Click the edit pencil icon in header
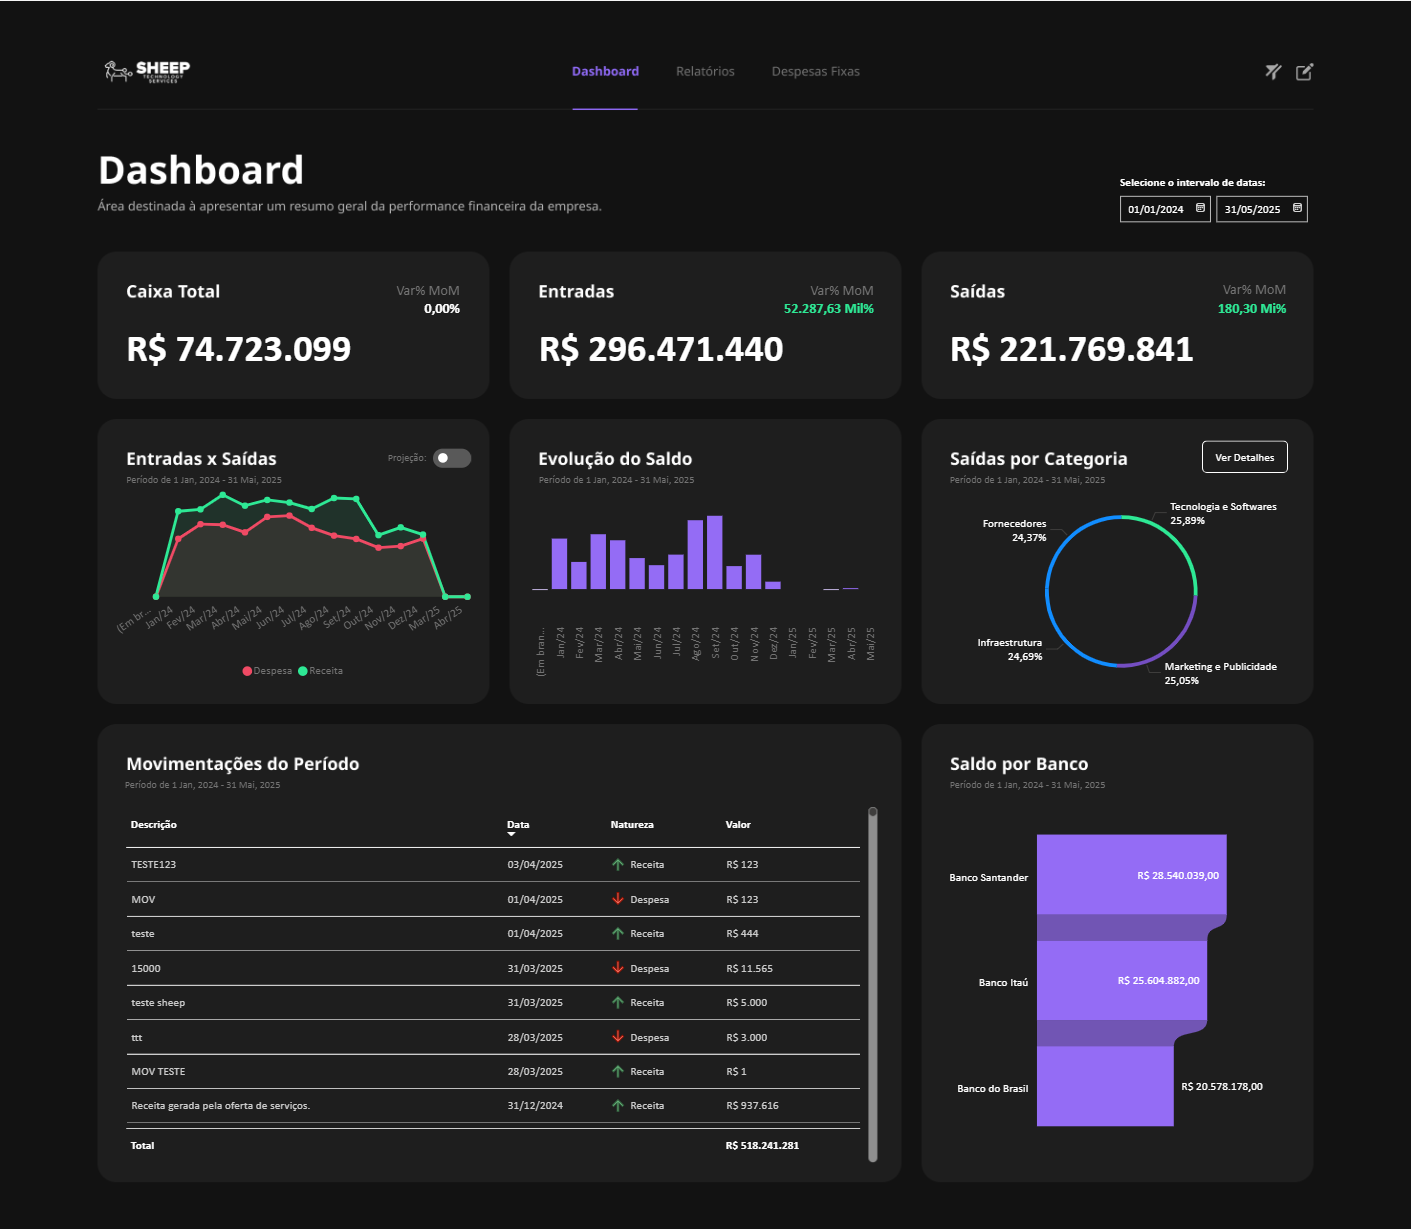The image size is (1411, 1229). click(x=1304, y=71)
